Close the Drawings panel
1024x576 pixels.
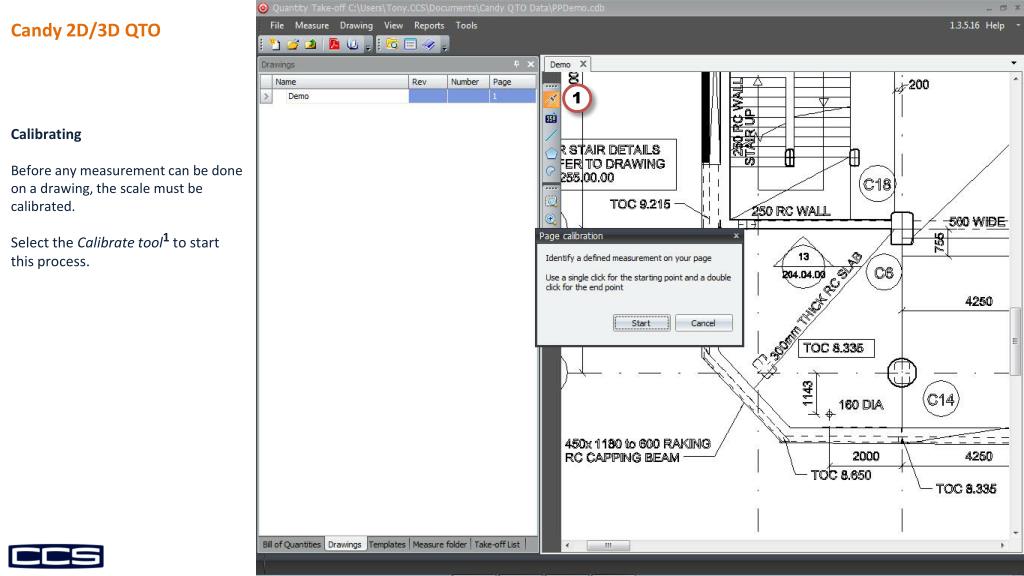coord(530,64)
